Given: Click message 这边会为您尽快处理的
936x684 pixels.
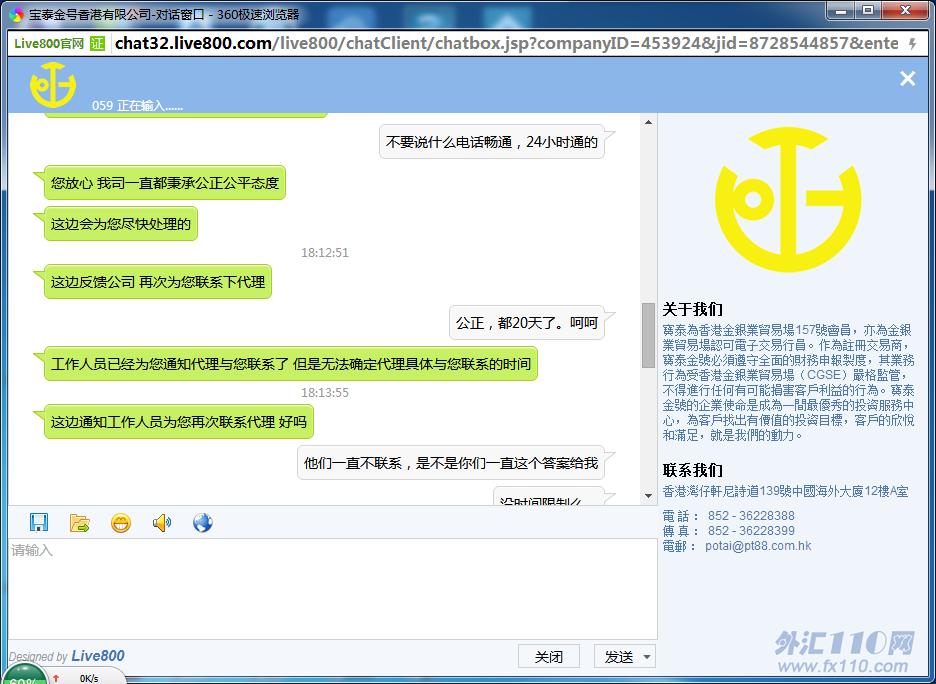Looking at the screenshot, I should tap(121, 224).
